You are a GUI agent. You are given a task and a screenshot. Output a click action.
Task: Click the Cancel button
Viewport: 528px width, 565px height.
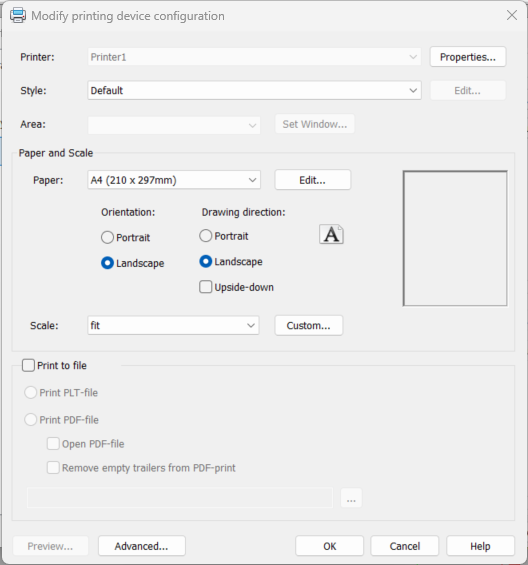[405, 546]
